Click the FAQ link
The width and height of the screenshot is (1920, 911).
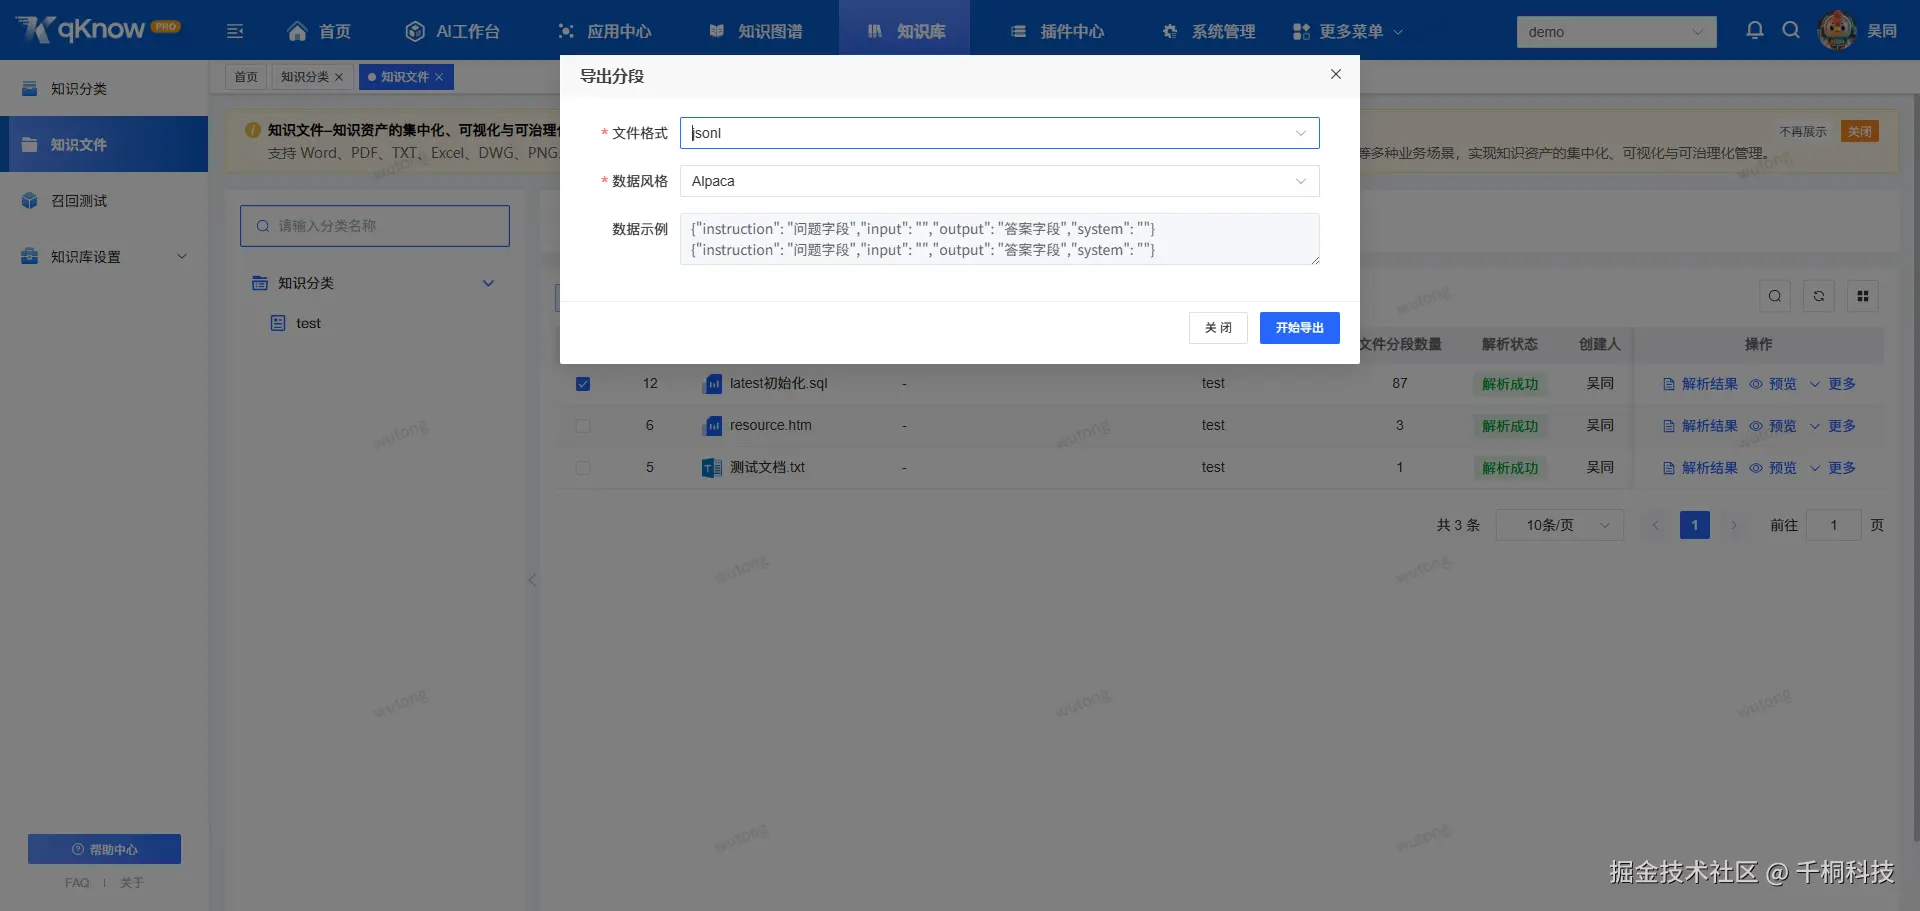point(77,883)
